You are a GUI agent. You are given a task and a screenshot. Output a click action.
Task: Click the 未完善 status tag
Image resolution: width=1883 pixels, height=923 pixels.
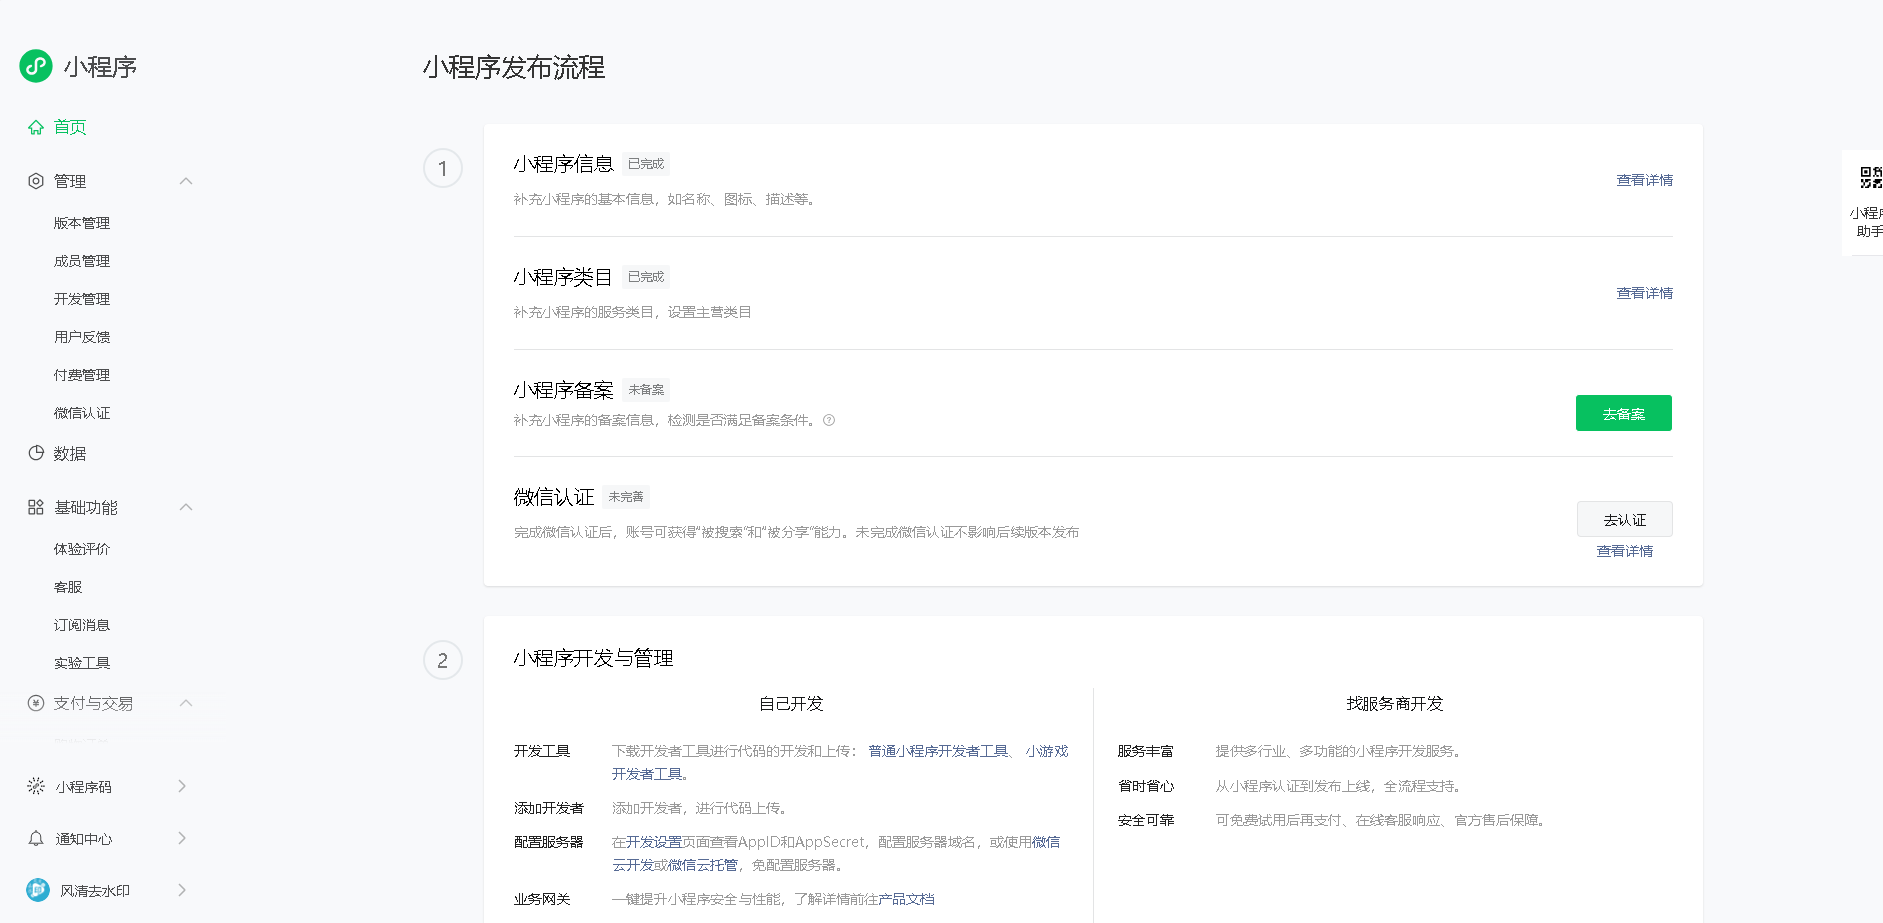[x=626, y=497]
